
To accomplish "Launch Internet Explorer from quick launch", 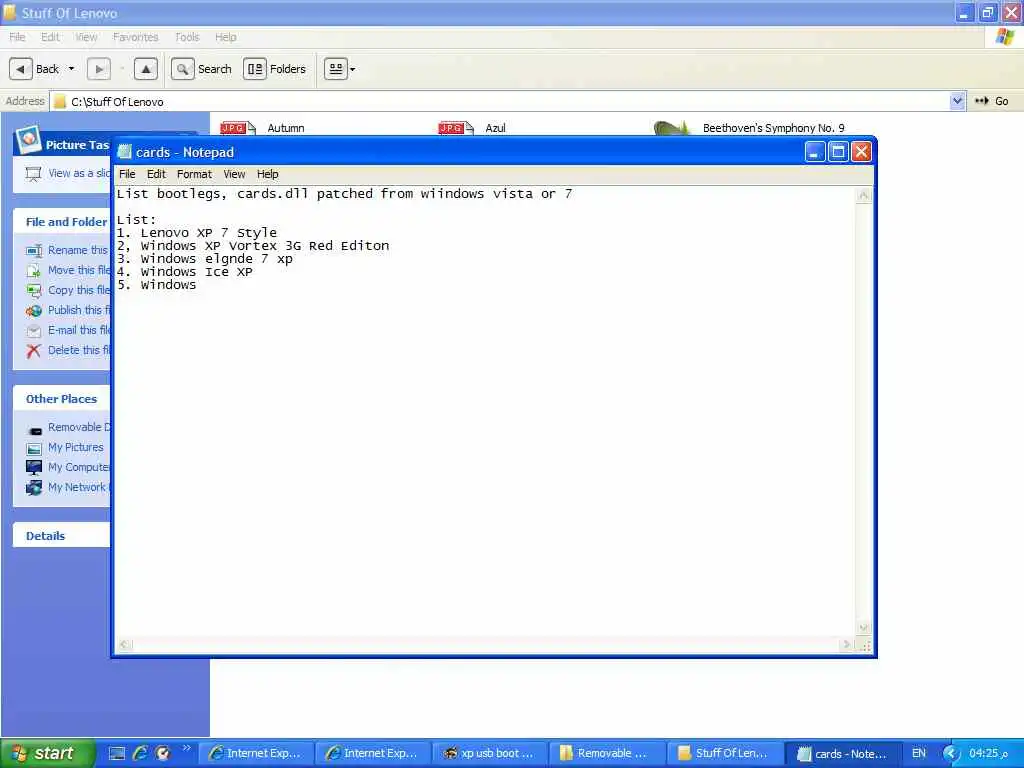I will [x=140, y=753].
